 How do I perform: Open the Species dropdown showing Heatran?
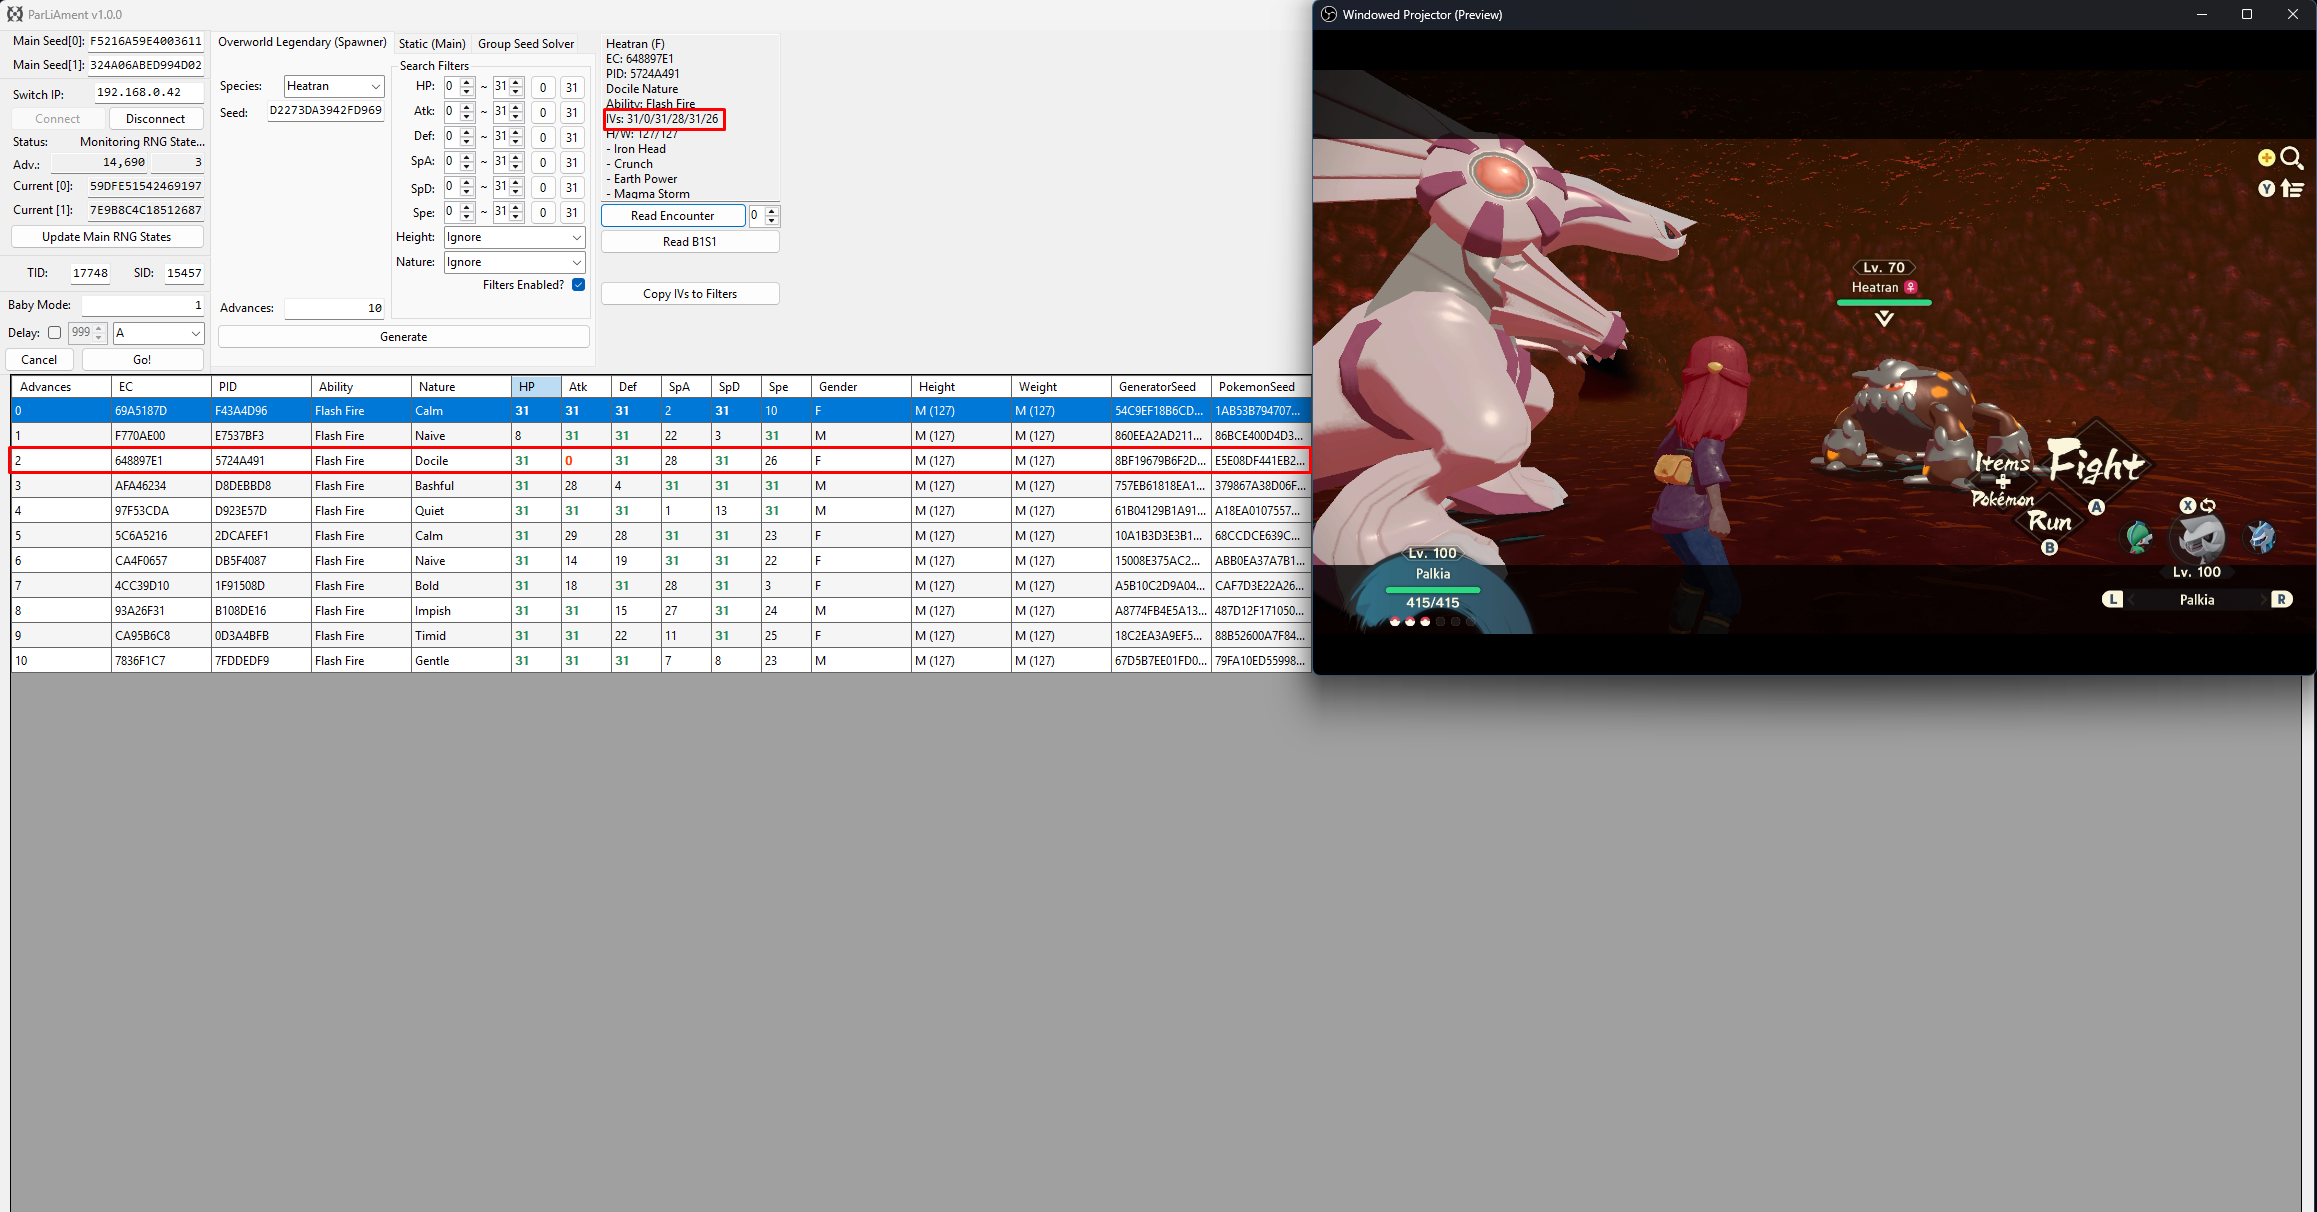333,86
